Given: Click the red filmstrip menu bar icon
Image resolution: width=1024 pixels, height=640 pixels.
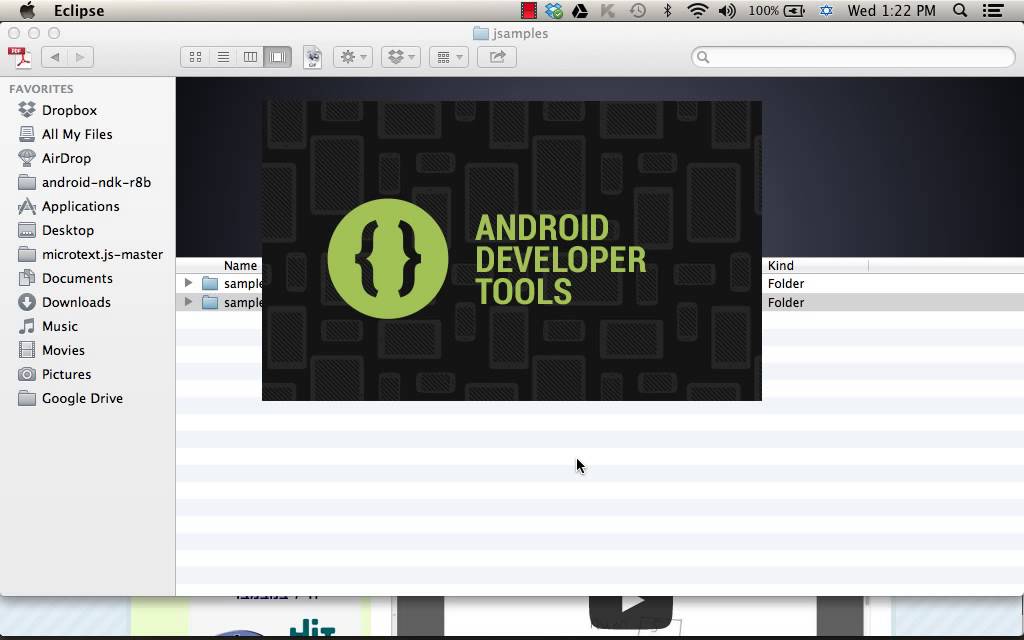Looking at the screenshot, I should 528,10.
